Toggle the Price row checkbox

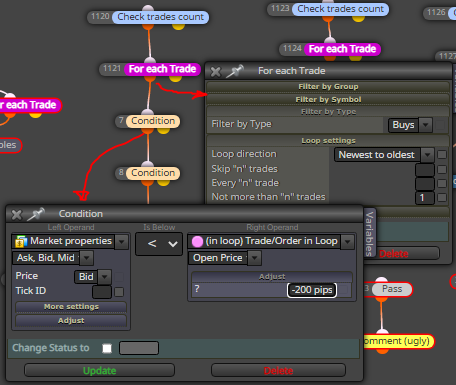tap(119, 277)
